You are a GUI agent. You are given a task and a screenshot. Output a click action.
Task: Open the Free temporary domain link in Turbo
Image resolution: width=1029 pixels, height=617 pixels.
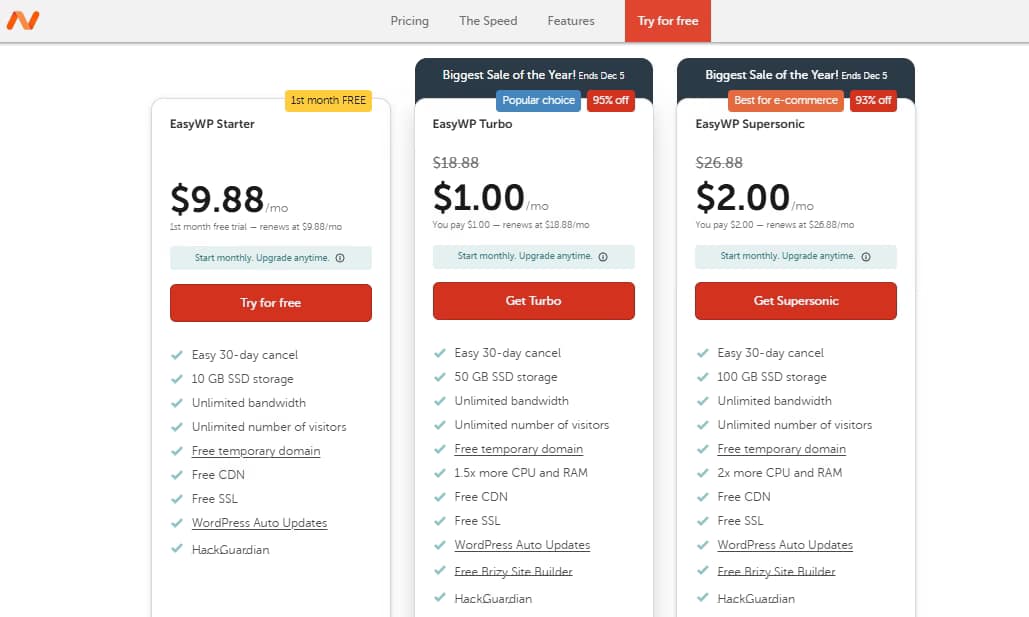click(x=518, y=449)
